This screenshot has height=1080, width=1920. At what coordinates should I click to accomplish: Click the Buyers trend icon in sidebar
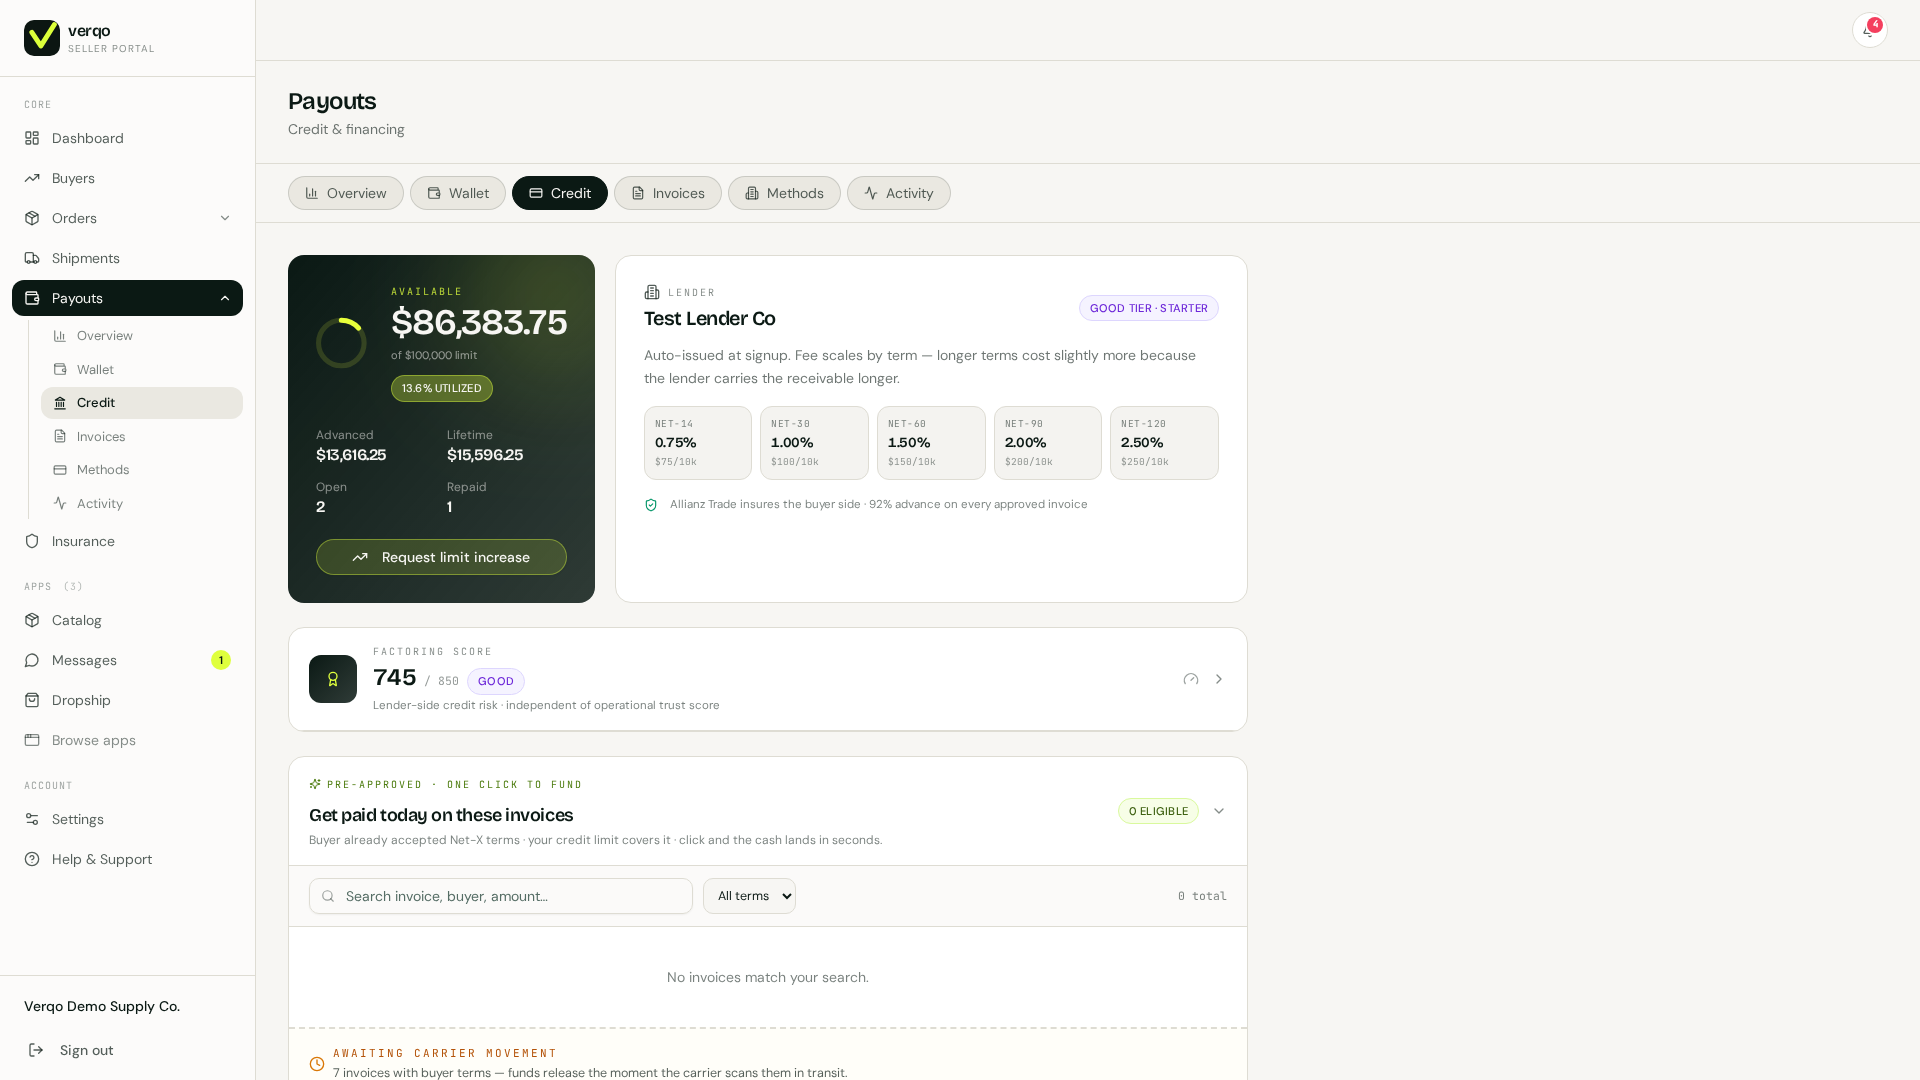[x=32, y=178]
